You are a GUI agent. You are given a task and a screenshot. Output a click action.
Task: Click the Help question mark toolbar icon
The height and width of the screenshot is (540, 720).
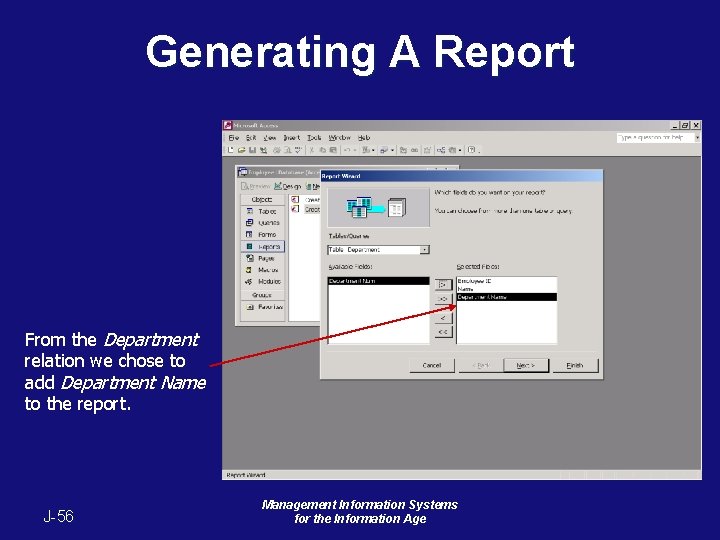point(471,150)
